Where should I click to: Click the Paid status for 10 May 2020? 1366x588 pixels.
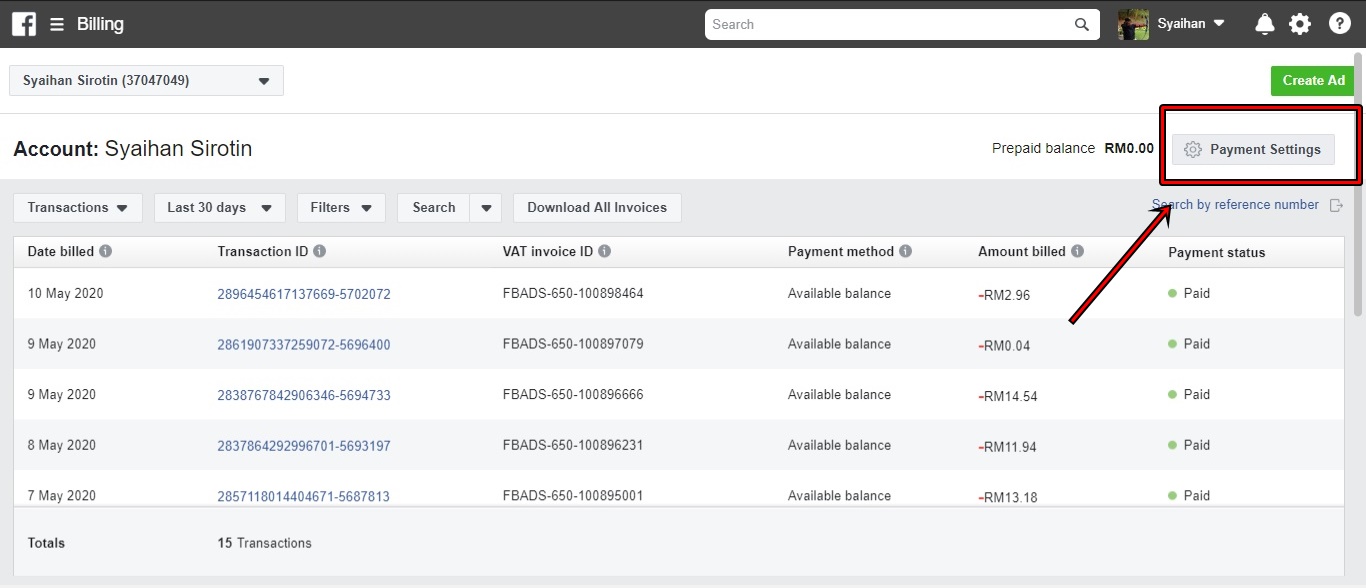point(1189,294)
